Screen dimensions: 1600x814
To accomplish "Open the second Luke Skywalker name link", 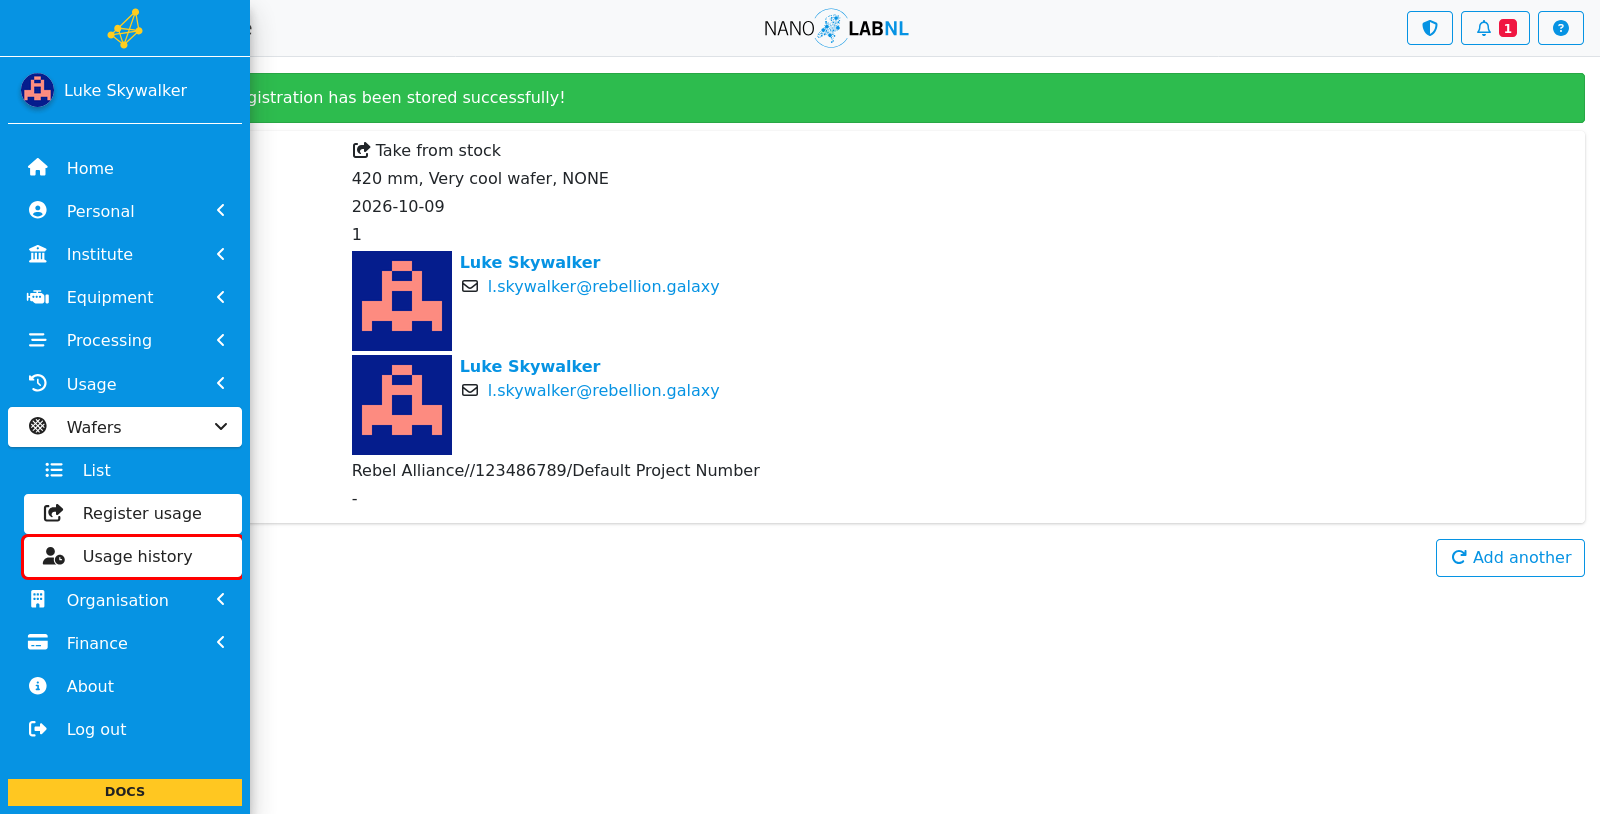I will point(530,366).
